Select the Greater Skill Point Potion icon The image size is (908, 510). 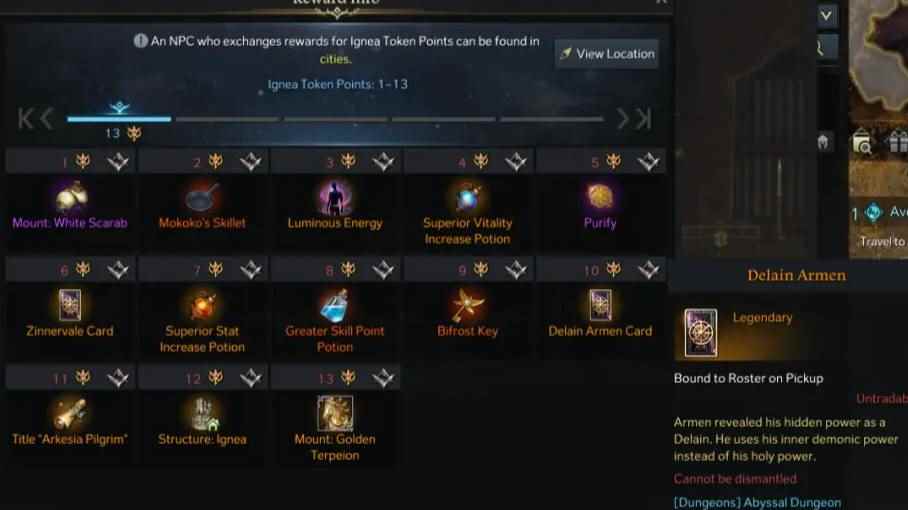coord(335,305)
